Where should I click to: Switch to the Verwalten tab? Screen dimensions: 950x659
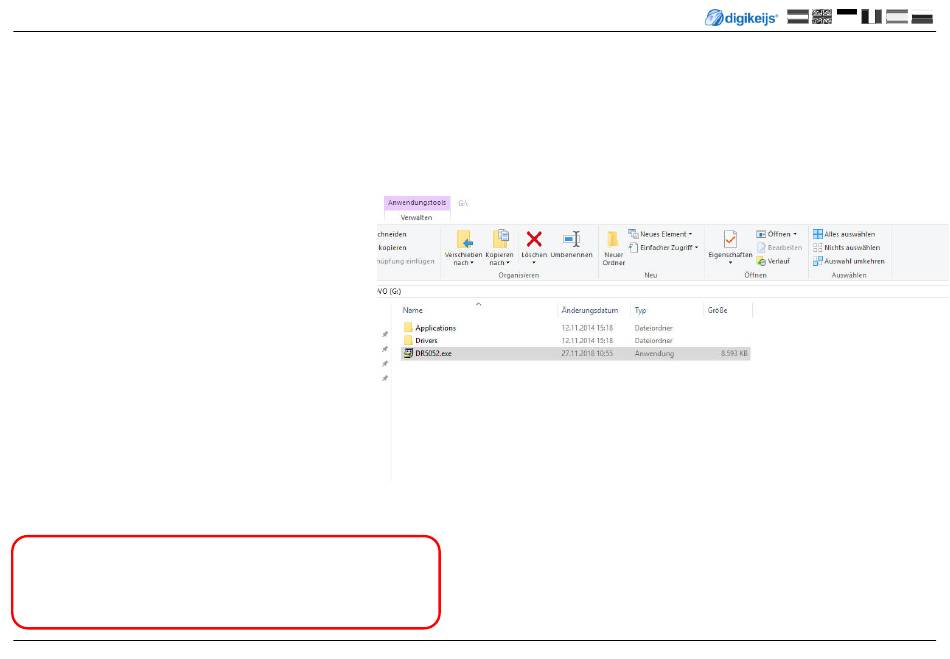click(x=416, y=216)
